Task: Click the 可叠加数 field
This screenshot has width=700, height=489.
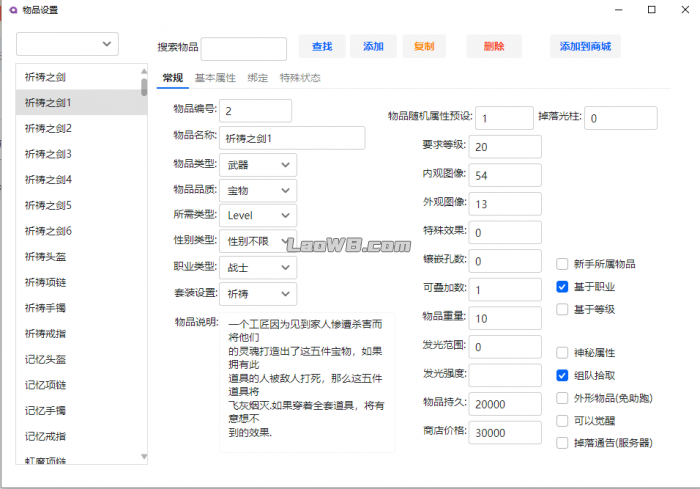Action: [505, 289]
